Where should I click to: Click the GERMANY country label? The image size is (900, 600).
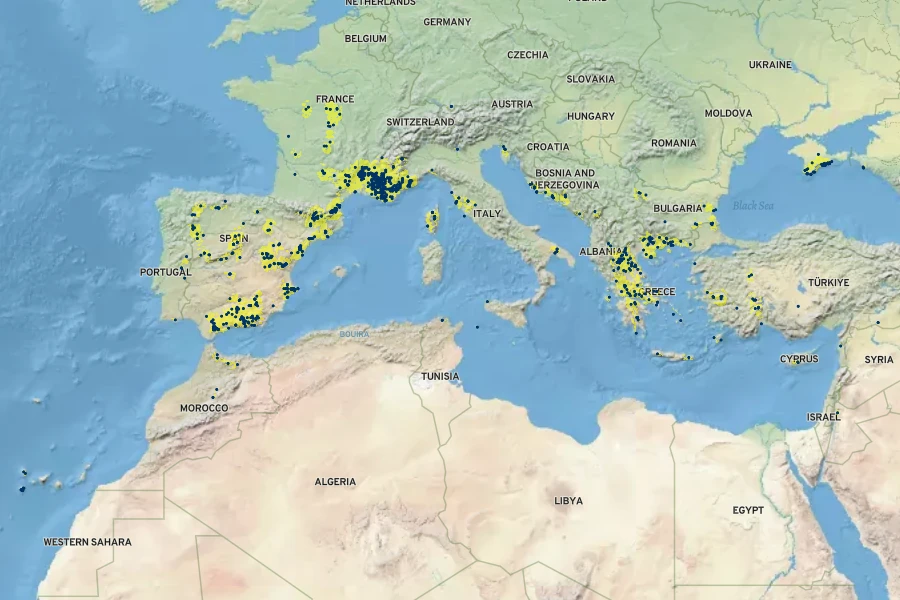tap(447, 22)
